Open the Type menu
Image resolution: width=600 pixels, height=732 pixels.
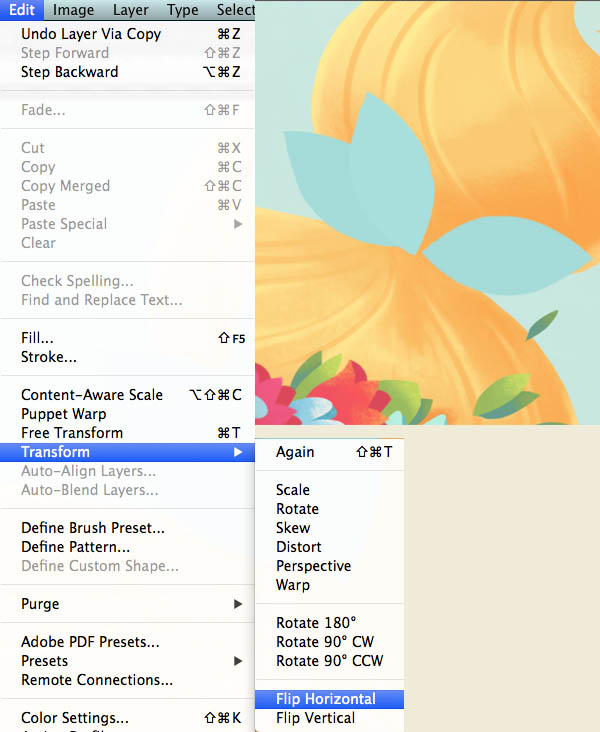pos(182,10)
